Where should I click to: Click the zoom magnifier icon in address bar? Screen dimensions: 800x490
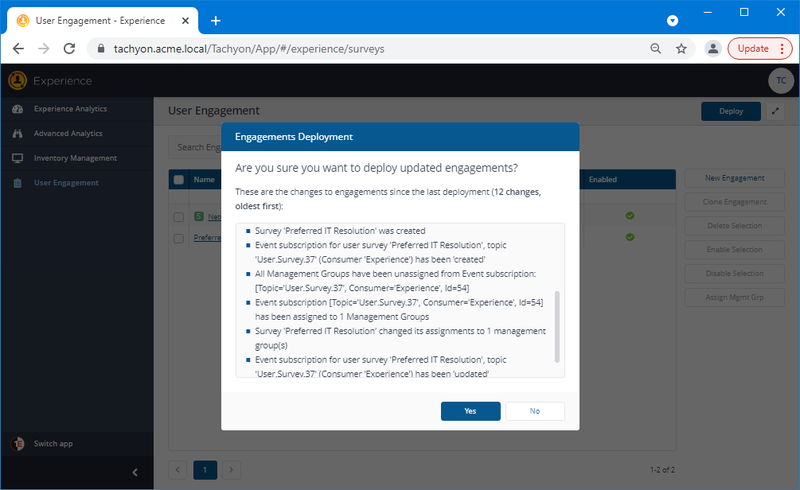(656, 48)
